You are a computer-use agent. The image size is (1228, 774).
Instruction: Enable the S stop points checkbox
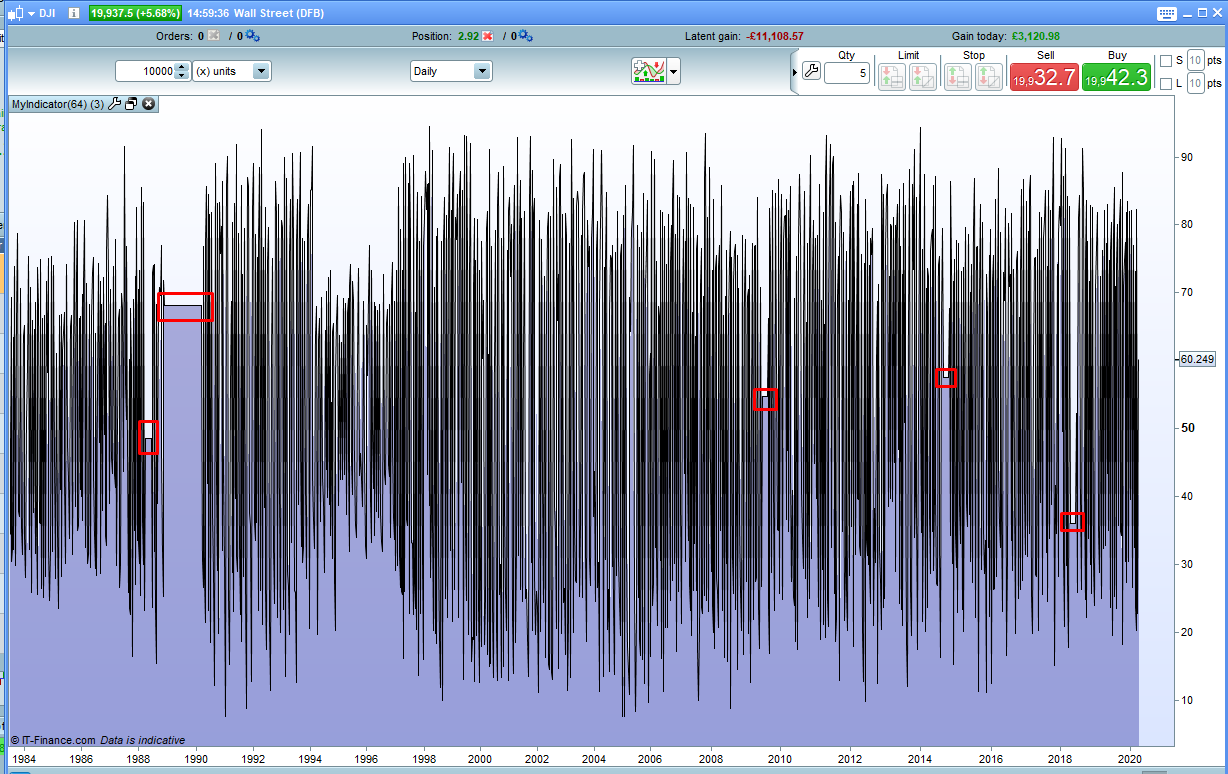pyautogui.click(x=1165, y=61)
